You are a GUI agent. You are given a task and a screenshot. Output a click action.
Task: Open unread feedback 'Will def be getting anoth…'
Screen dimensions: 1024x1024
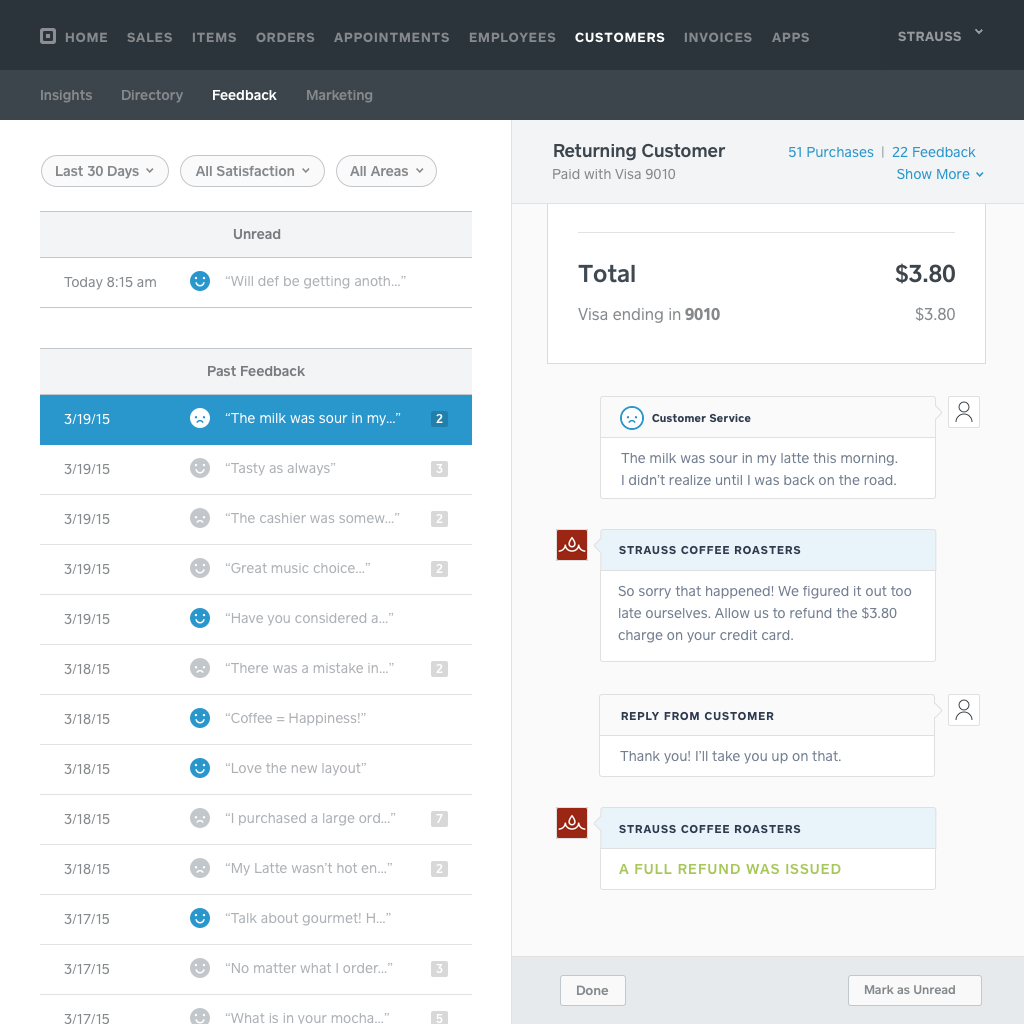click(x=256, y=282)
